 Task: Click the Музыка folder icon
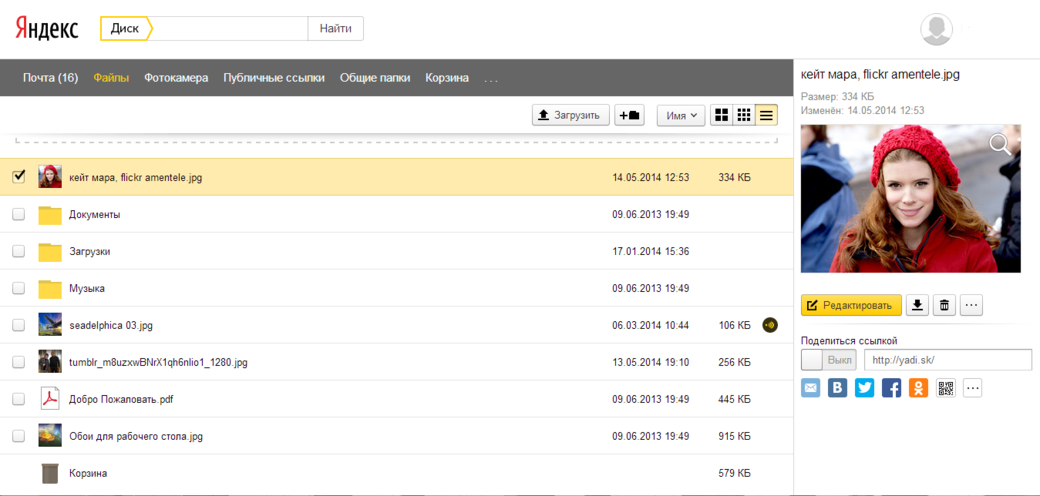coord(50,288)
